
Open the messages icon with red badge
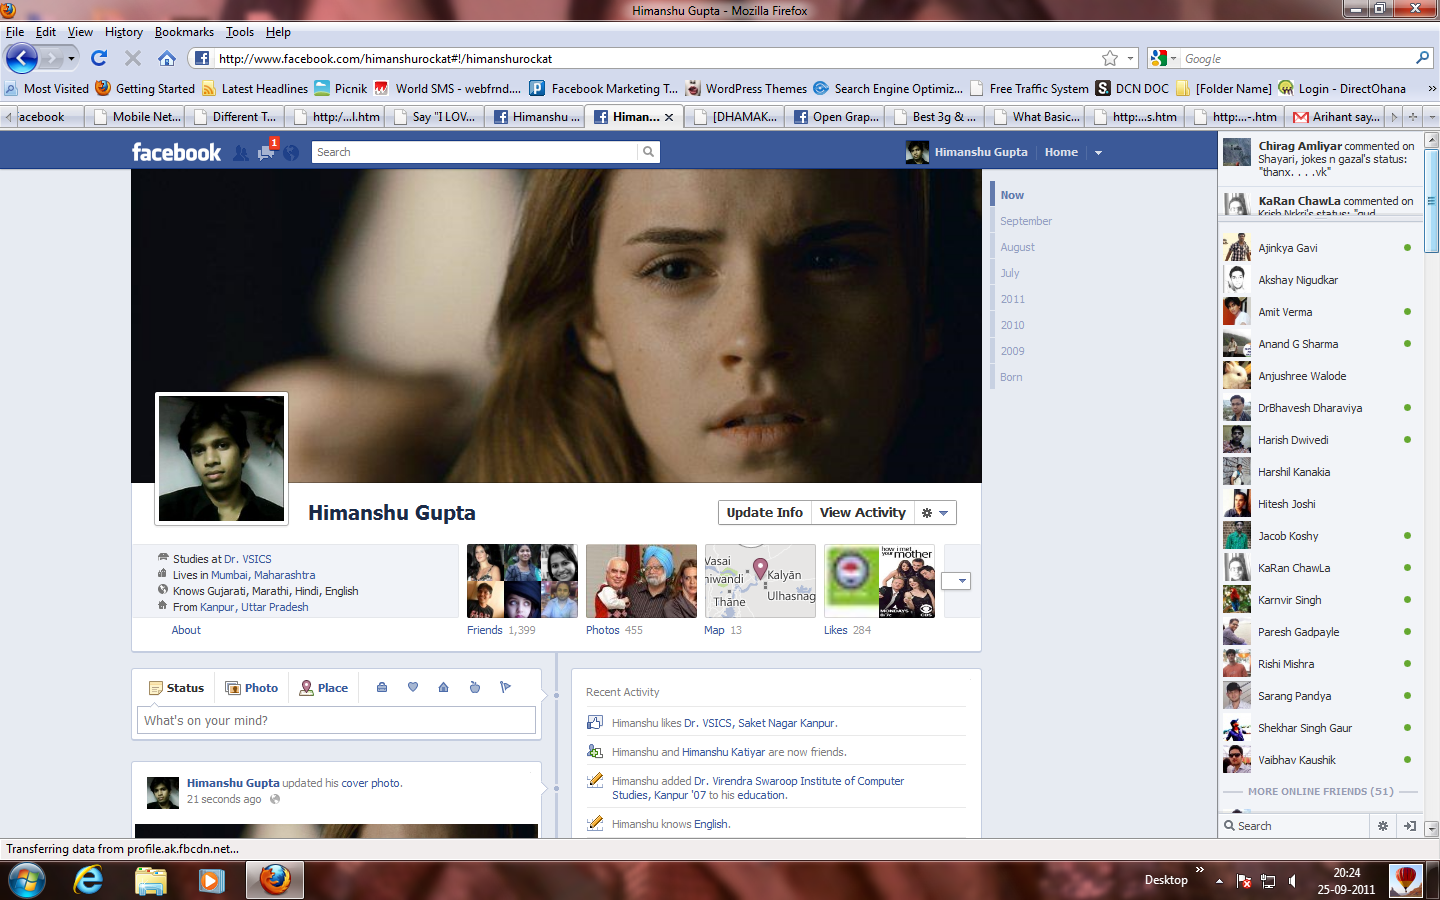[266, 152]
